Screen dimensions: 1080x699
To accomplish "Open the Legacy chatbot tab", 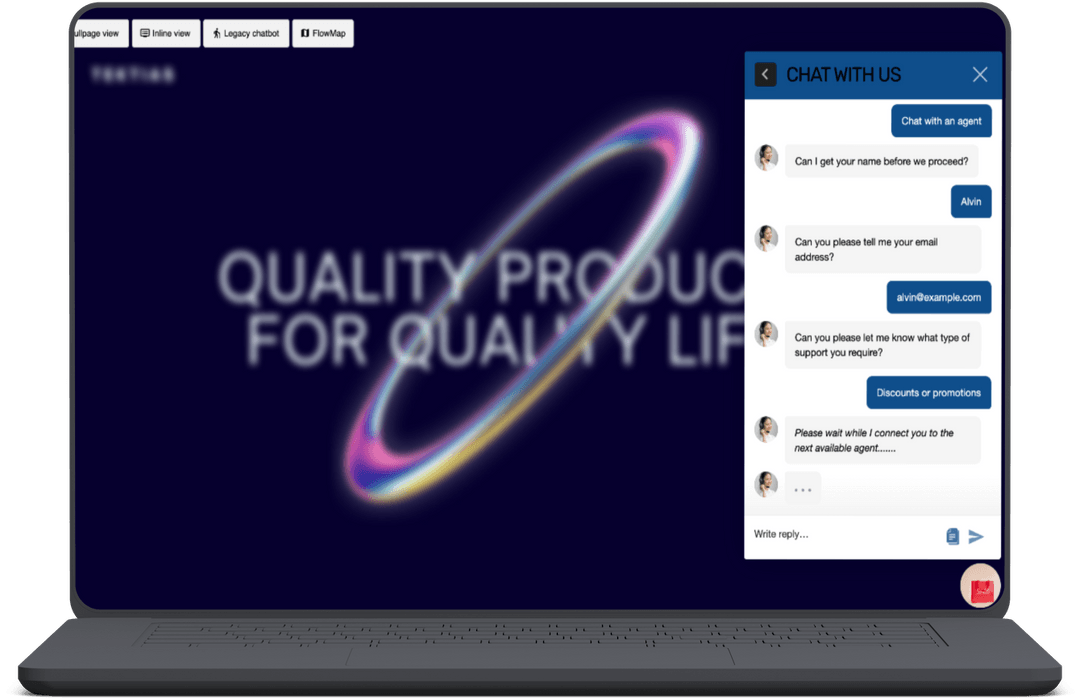I will pos(246,33).
